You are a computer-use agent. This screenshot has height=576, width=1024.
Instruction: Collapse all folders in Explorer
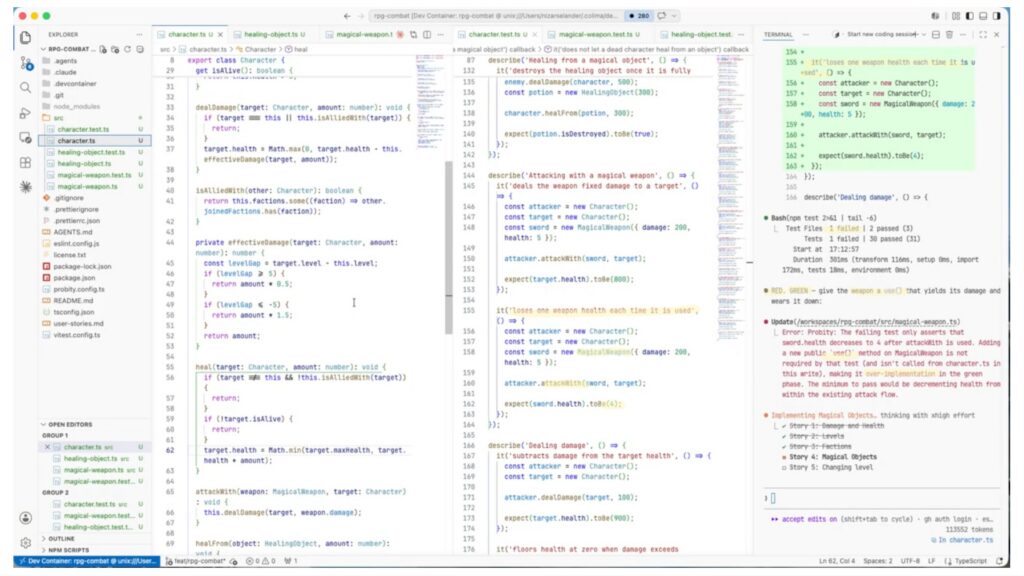(x=140, y=49)
